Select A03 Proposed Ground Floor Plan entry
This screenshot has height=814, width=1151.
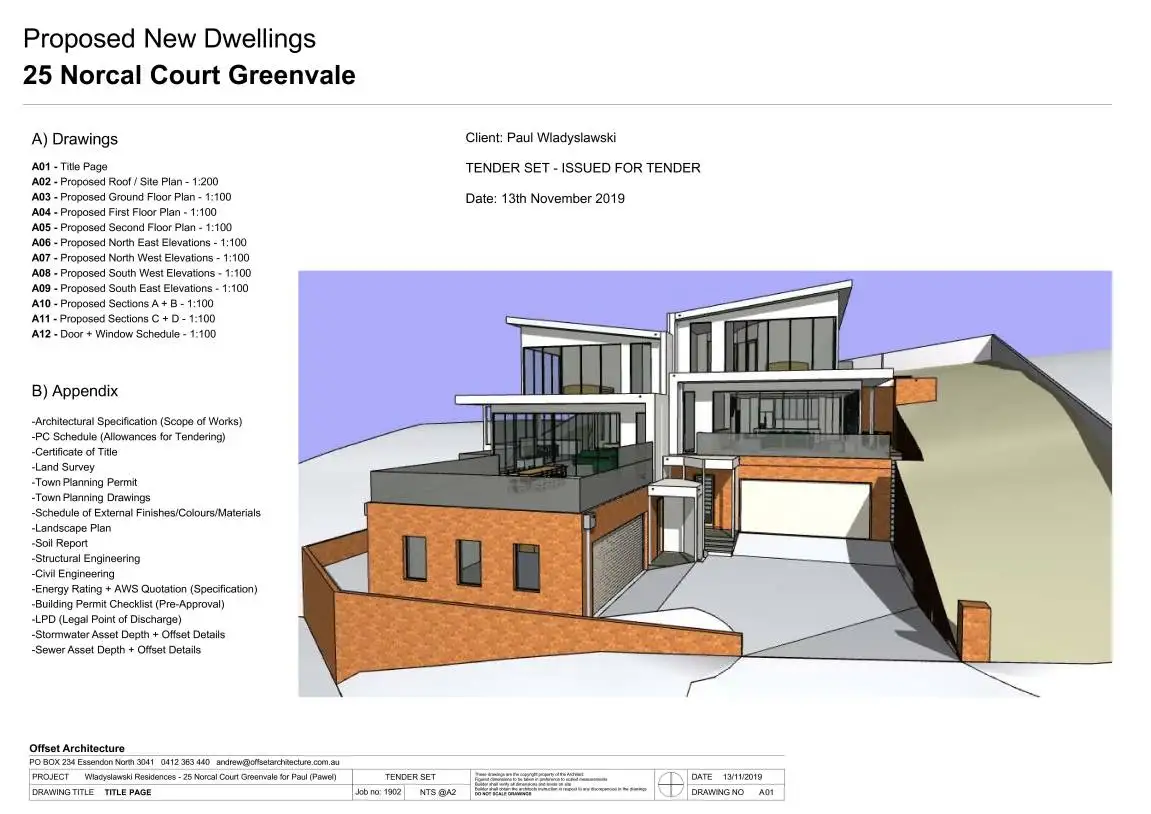tap(131, 197)
